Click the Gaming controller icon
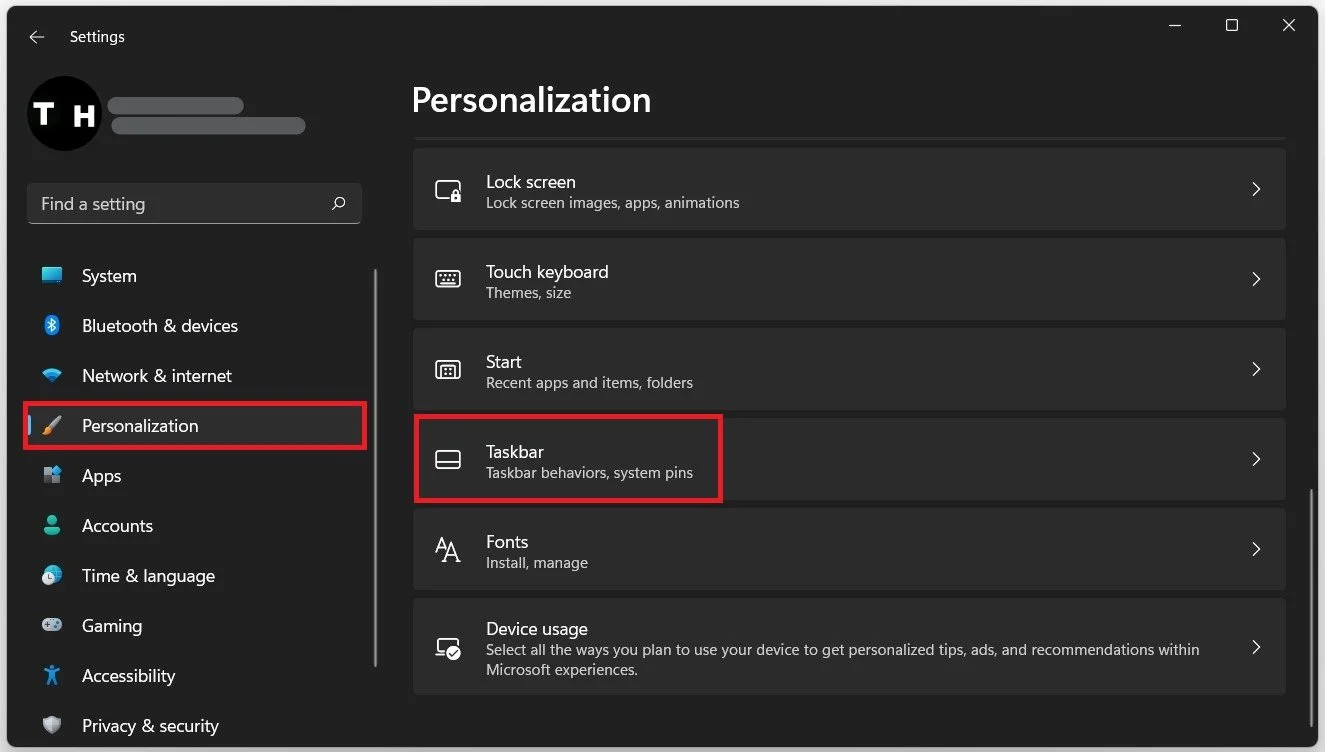The height and width of the screenshot is (752, 1325). 52,625
